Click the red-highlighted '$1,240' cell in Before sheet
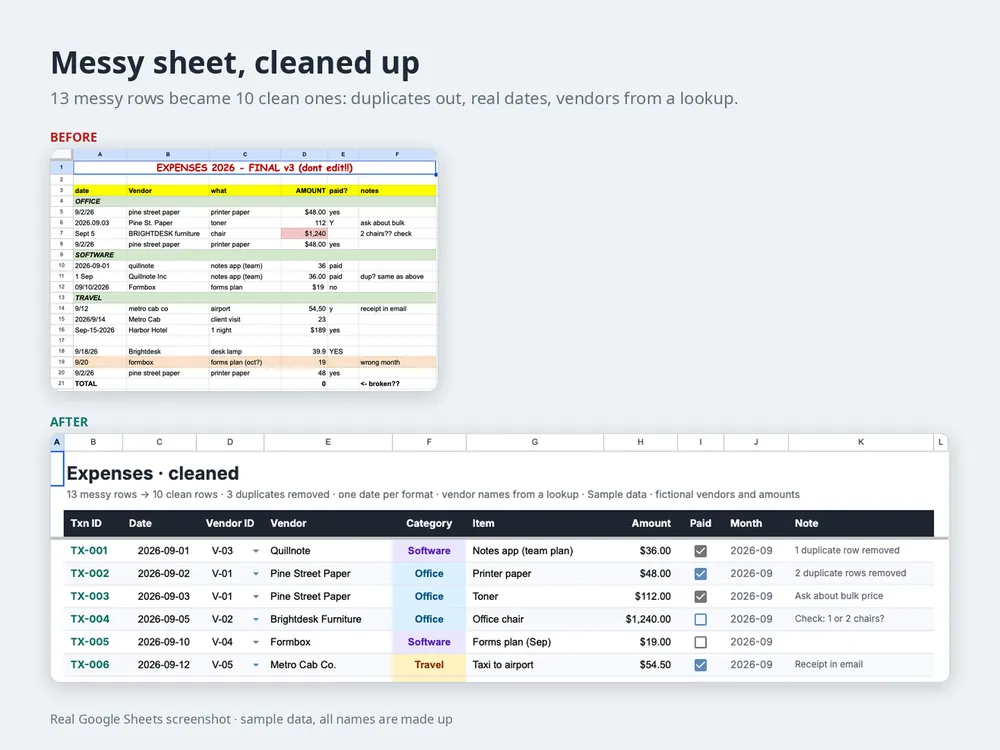 [305, 233]
